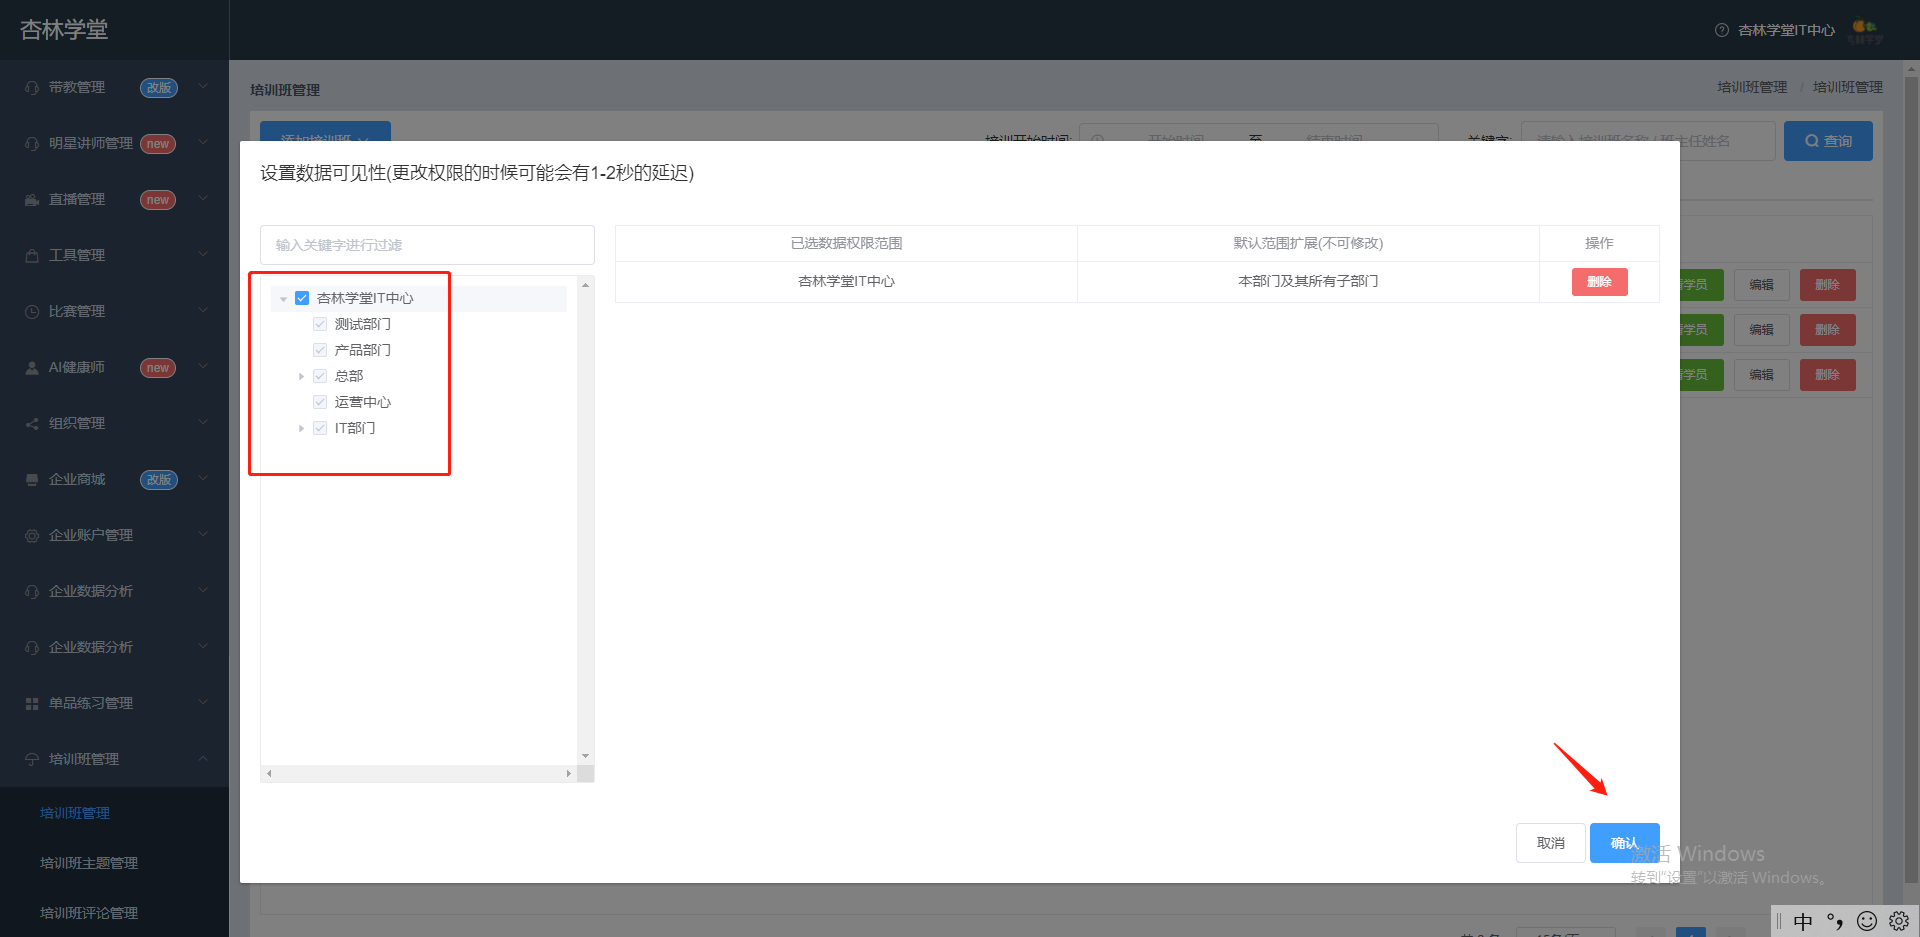
Task: Click the 取消 button
Action: [1551, 843]
